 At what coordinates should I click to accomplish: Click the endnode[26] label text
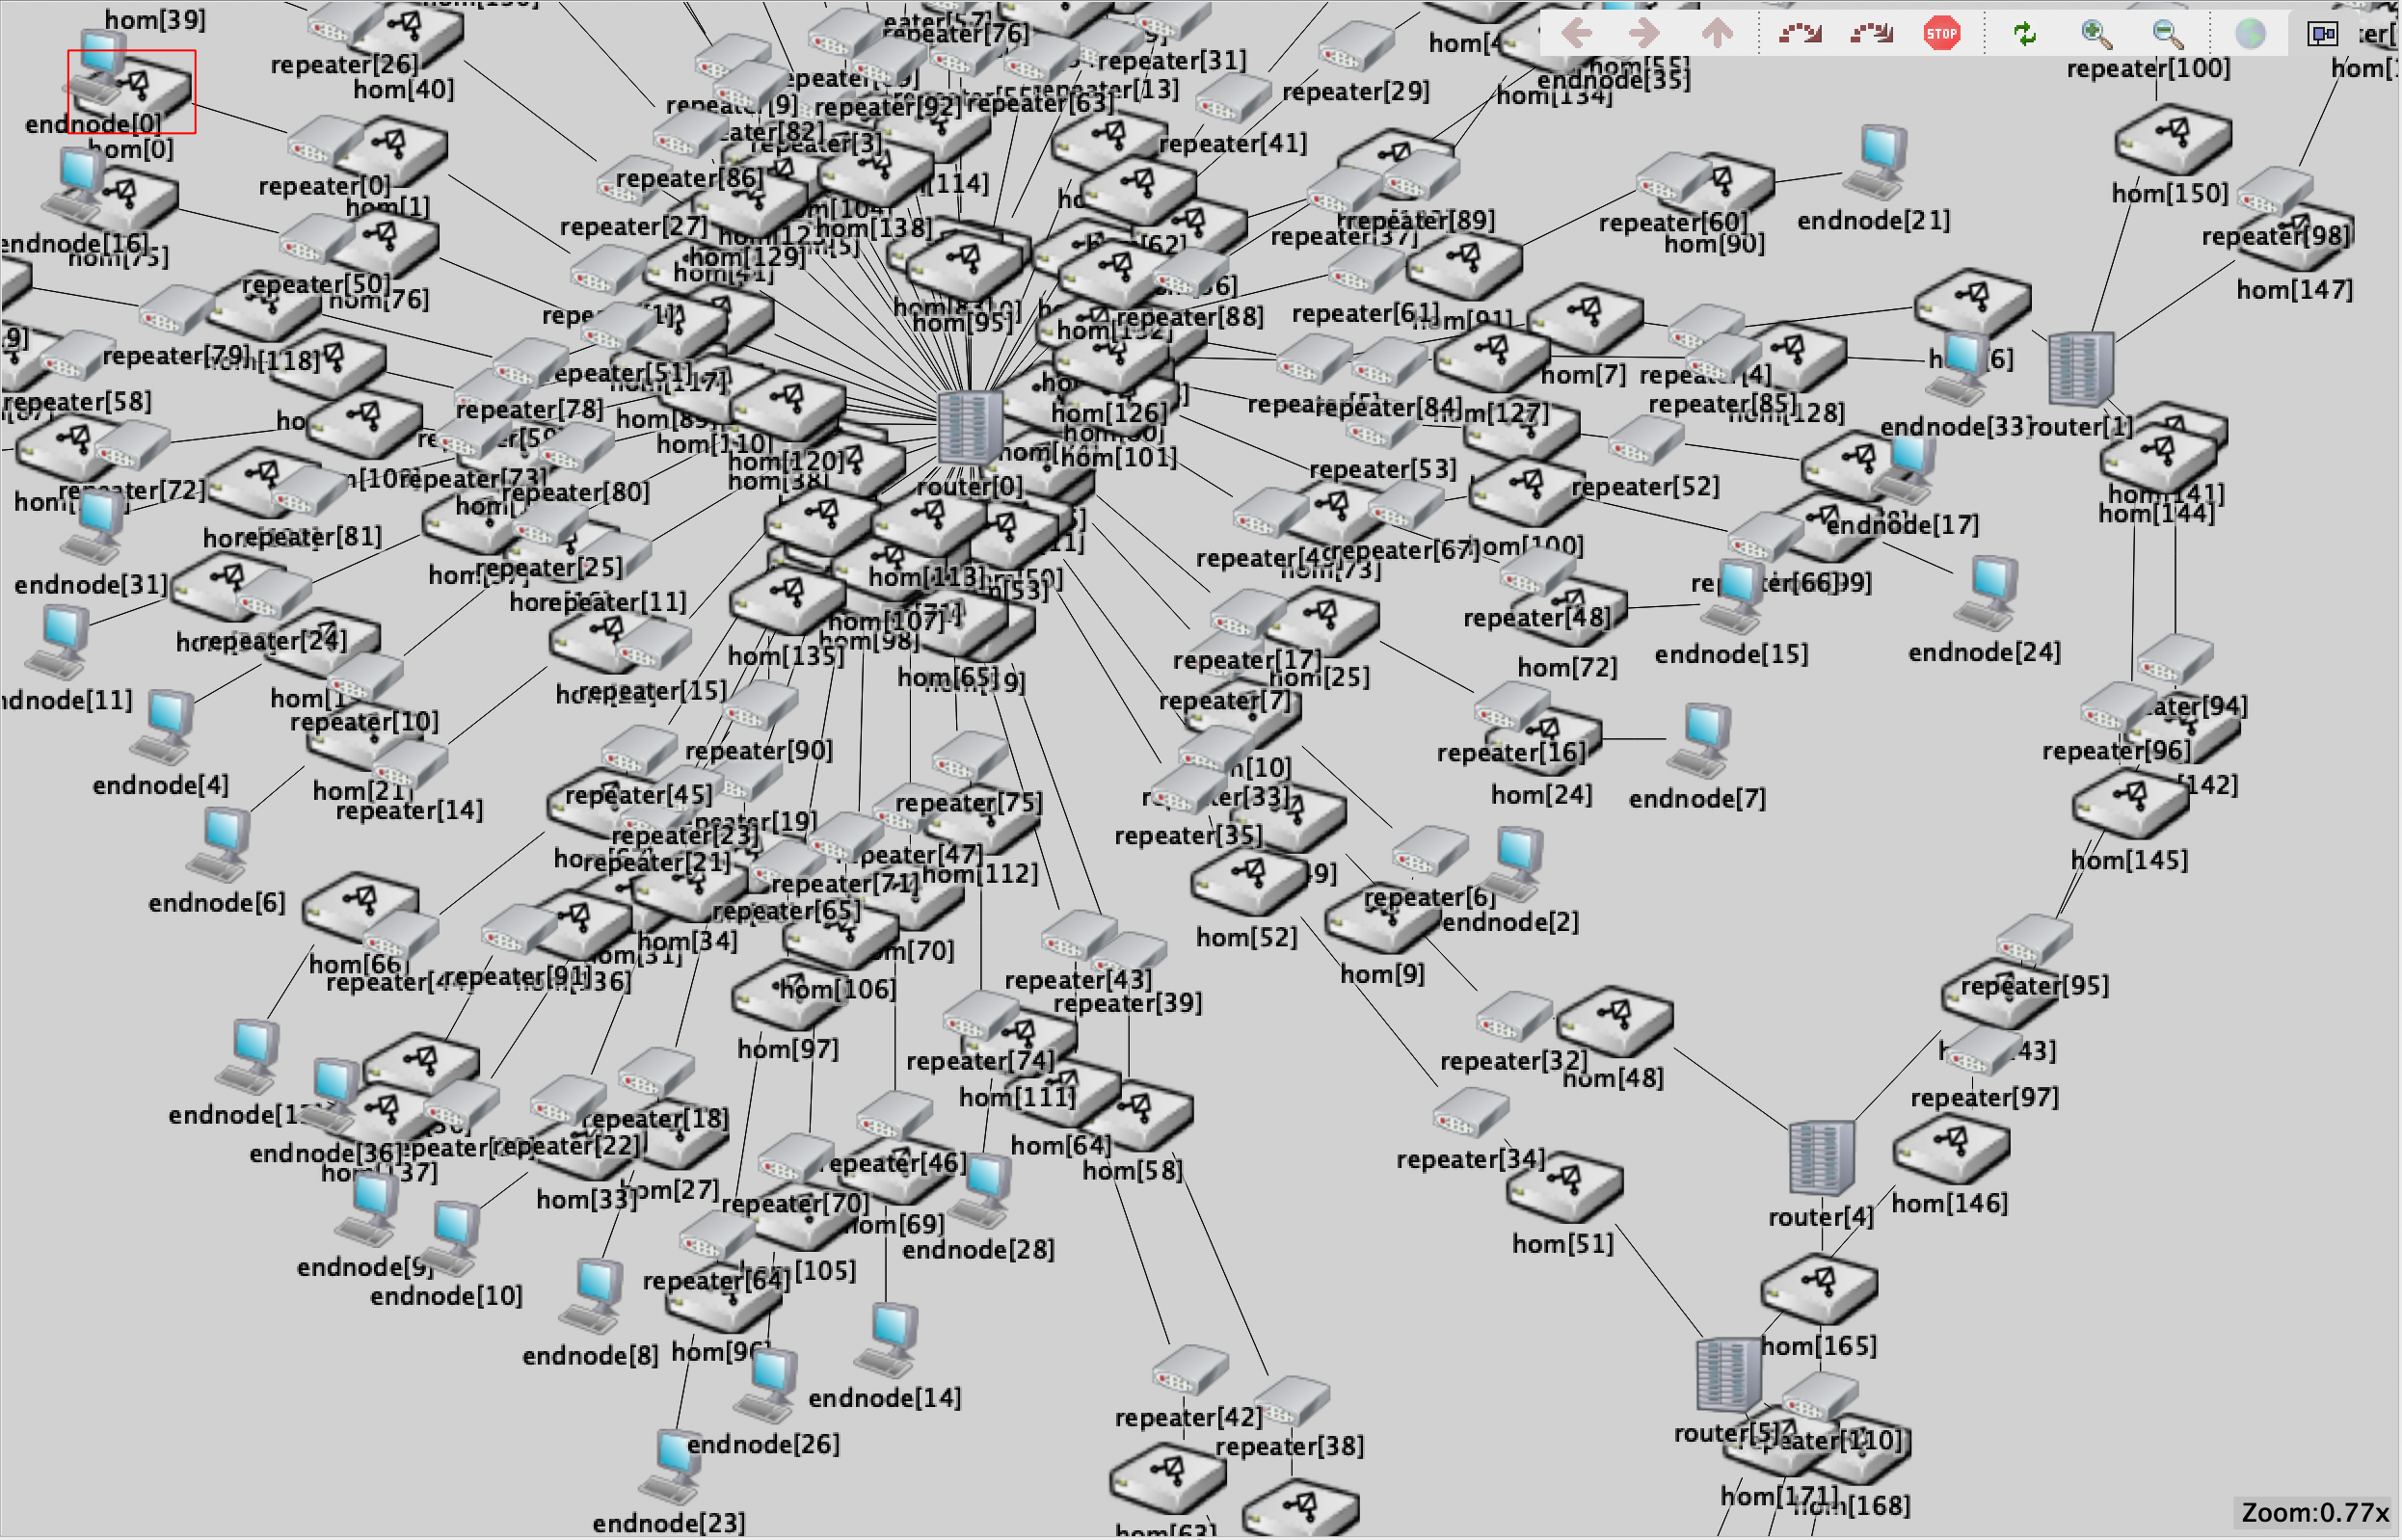click(764, 1445)
